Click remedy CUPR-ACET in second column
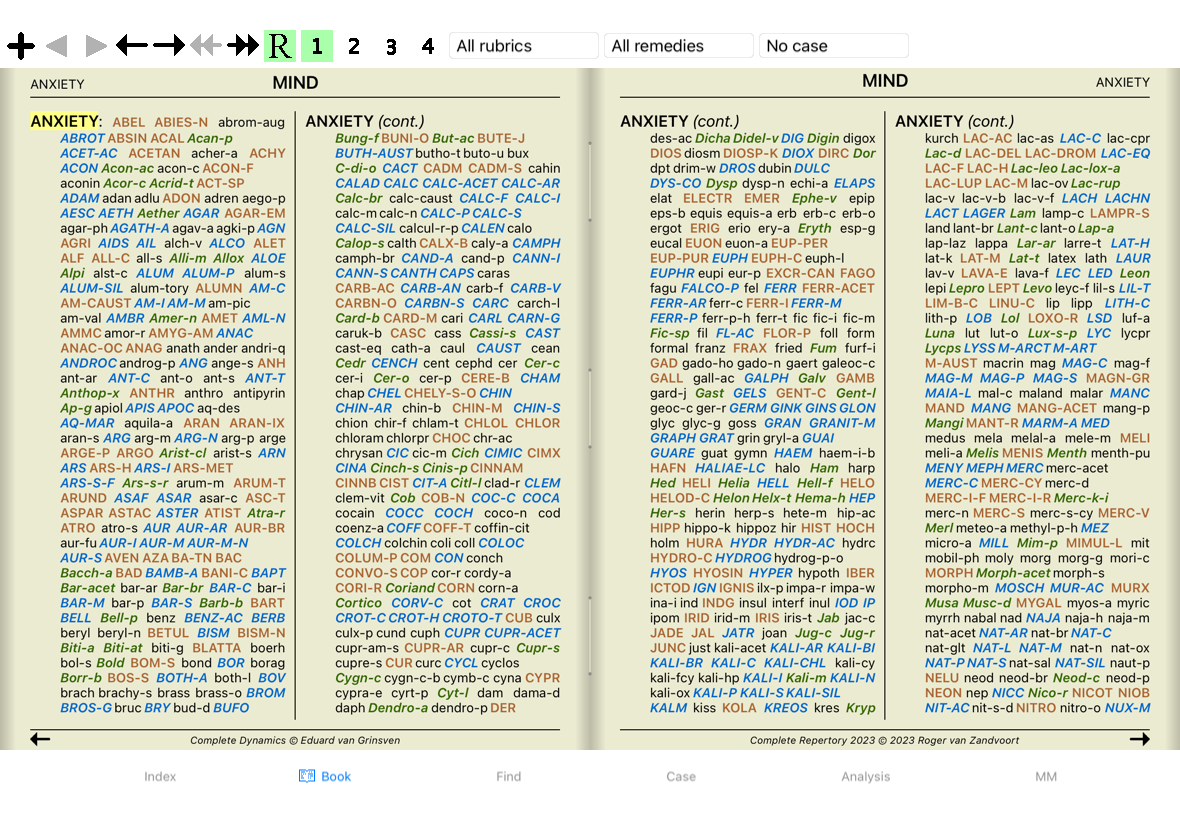This screenshot has width=1180, height=820. (x=523, y=633)
